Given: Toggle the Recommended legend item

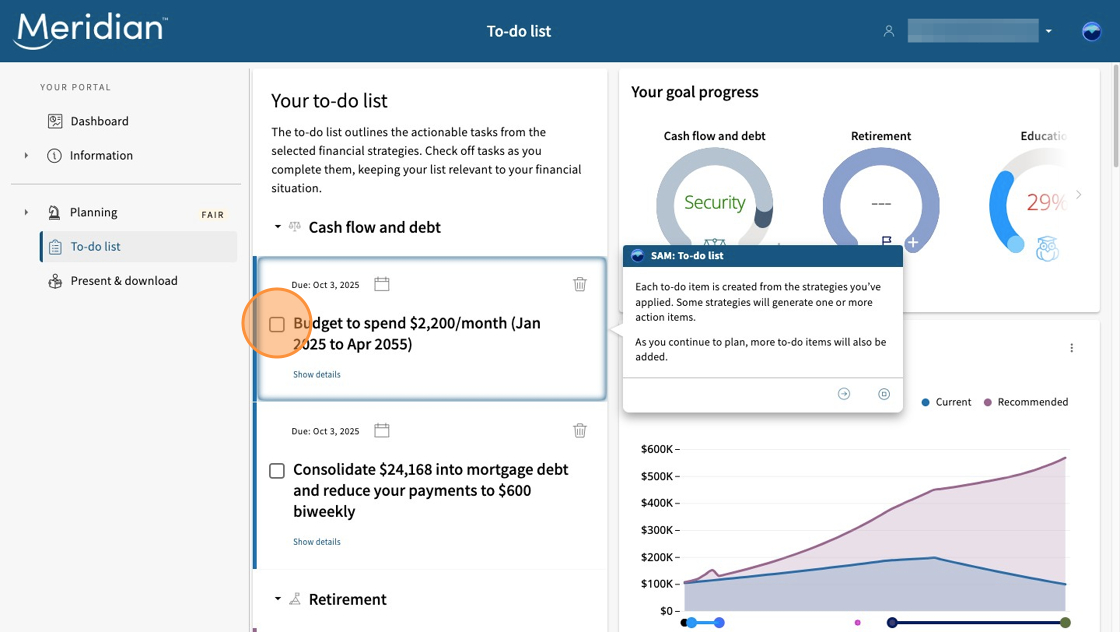Looking at the screenshot, I should [x=1026, y=402].
